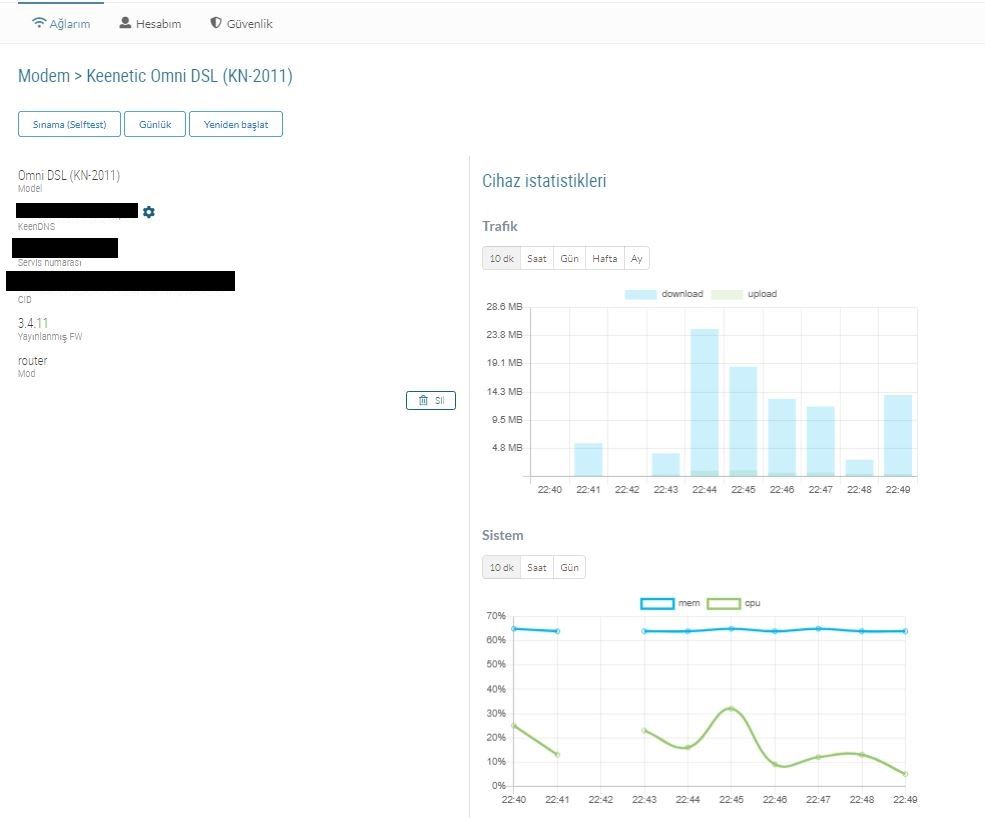This screenshot has height=818, width=985.
Task: Switch Trafik chart to Hafta view
Action: click(x=604, y=258)
